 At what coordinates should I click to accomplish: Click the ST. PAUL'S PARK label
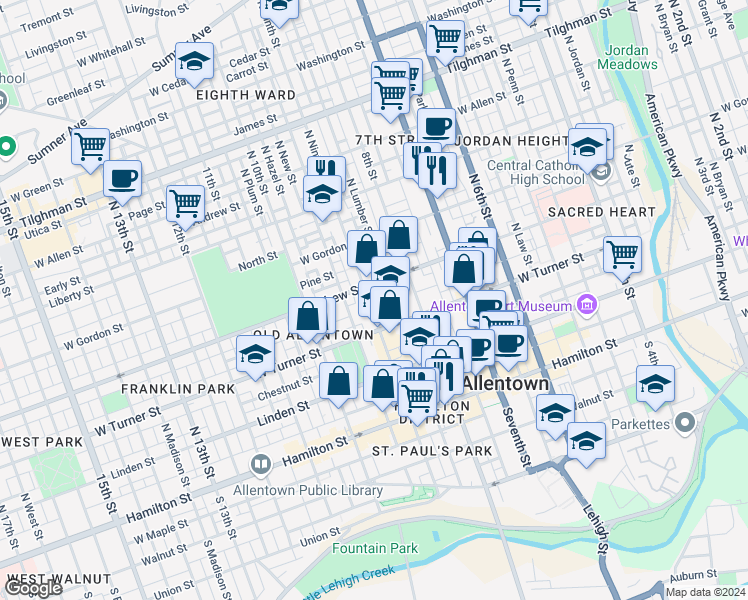432,451
